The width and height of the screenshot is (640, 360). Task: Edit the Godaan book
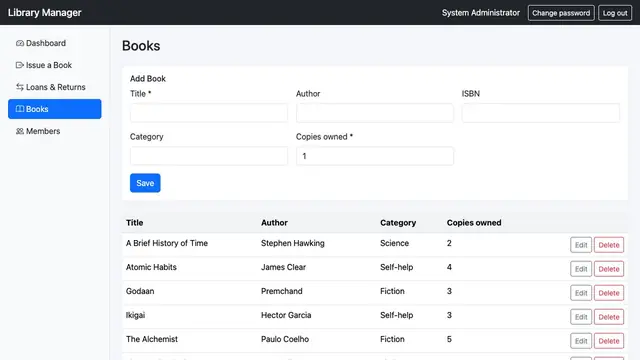(581, 293)
